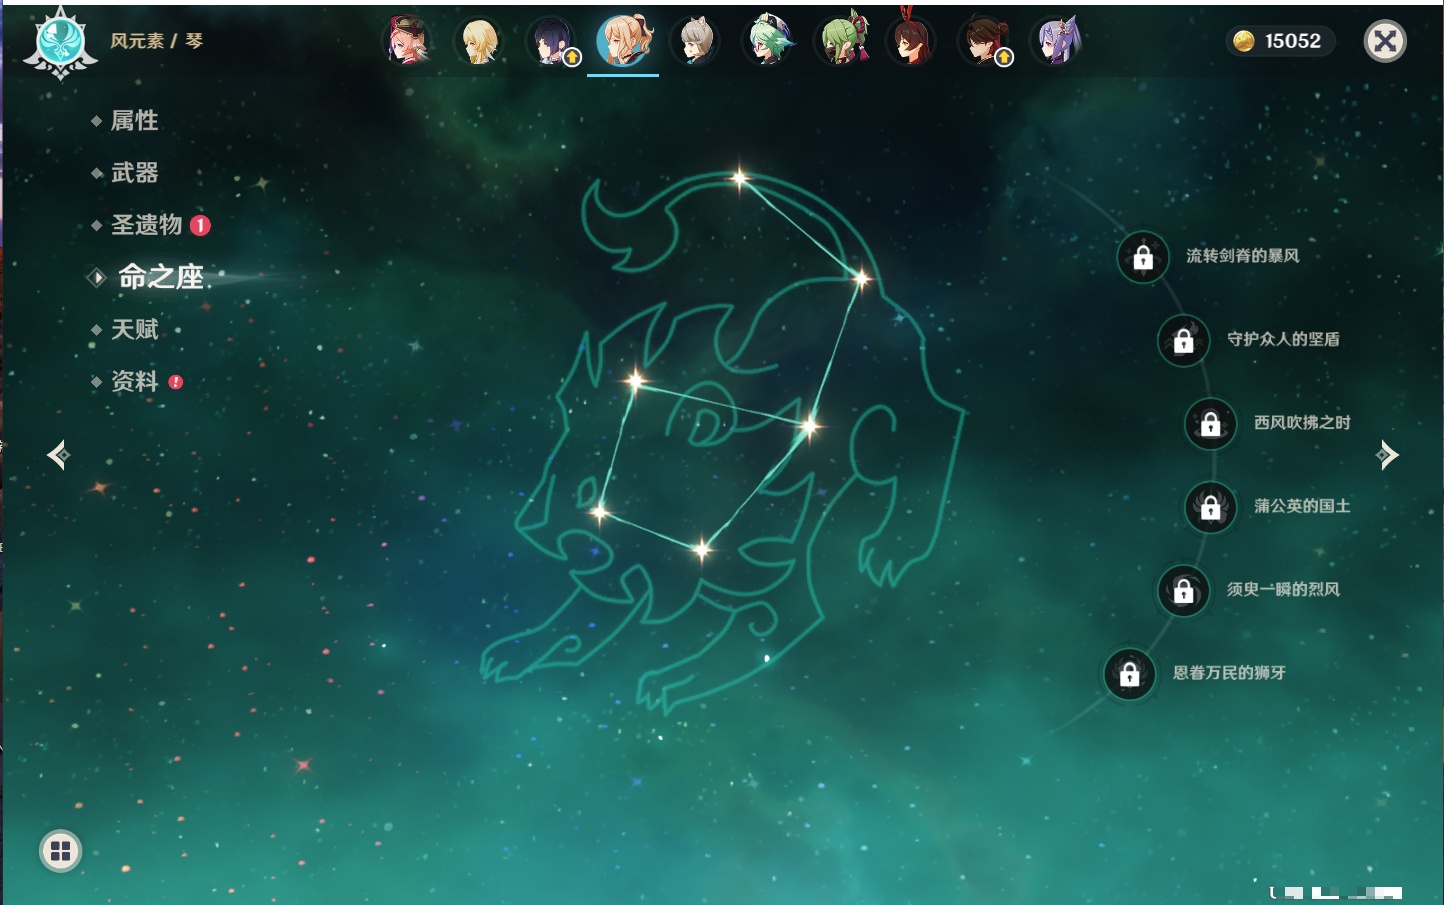Viewport: 1444px width, 905px height.
Task: Click the lowest star of the lion constellation
Action: (x=703, y=548)
